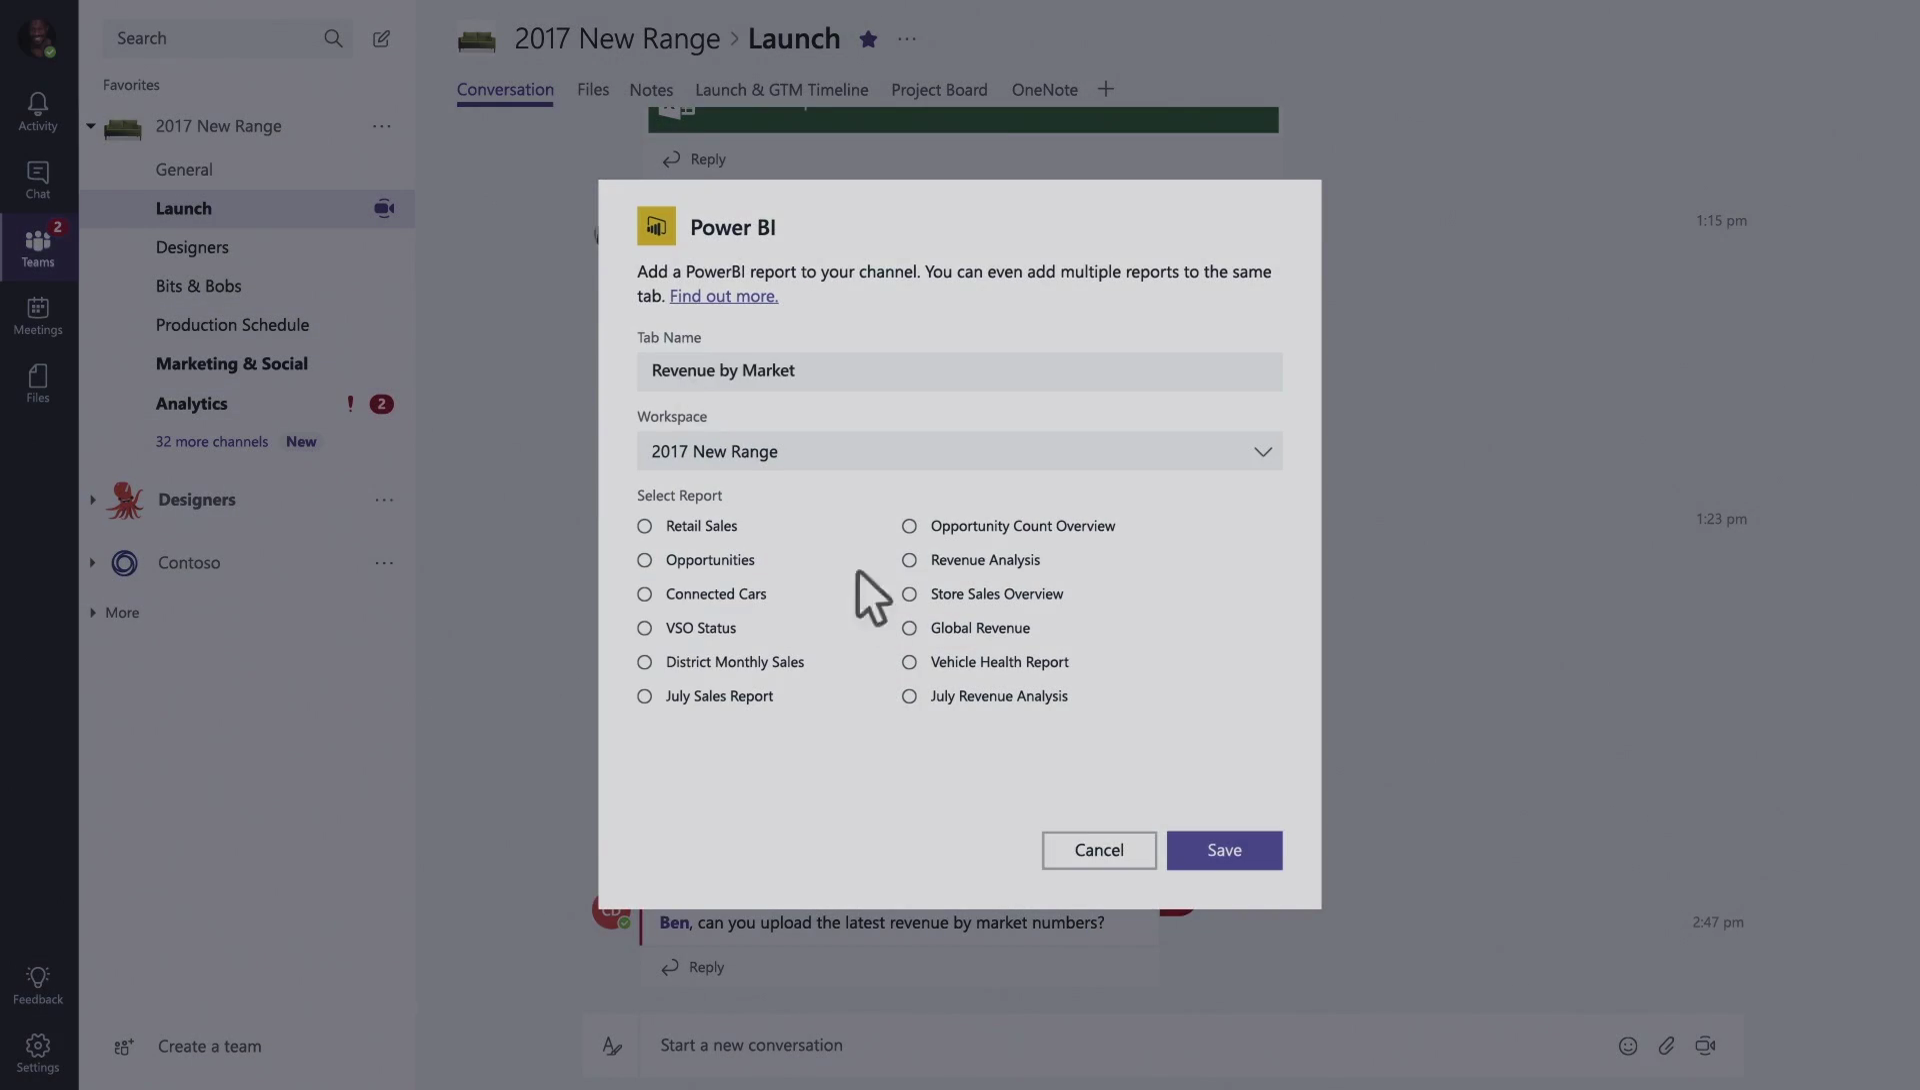Expand the Contoso team
The height and width of the screenshot is (1090, 1920).
pyautogui.click(x=92, y=562)
